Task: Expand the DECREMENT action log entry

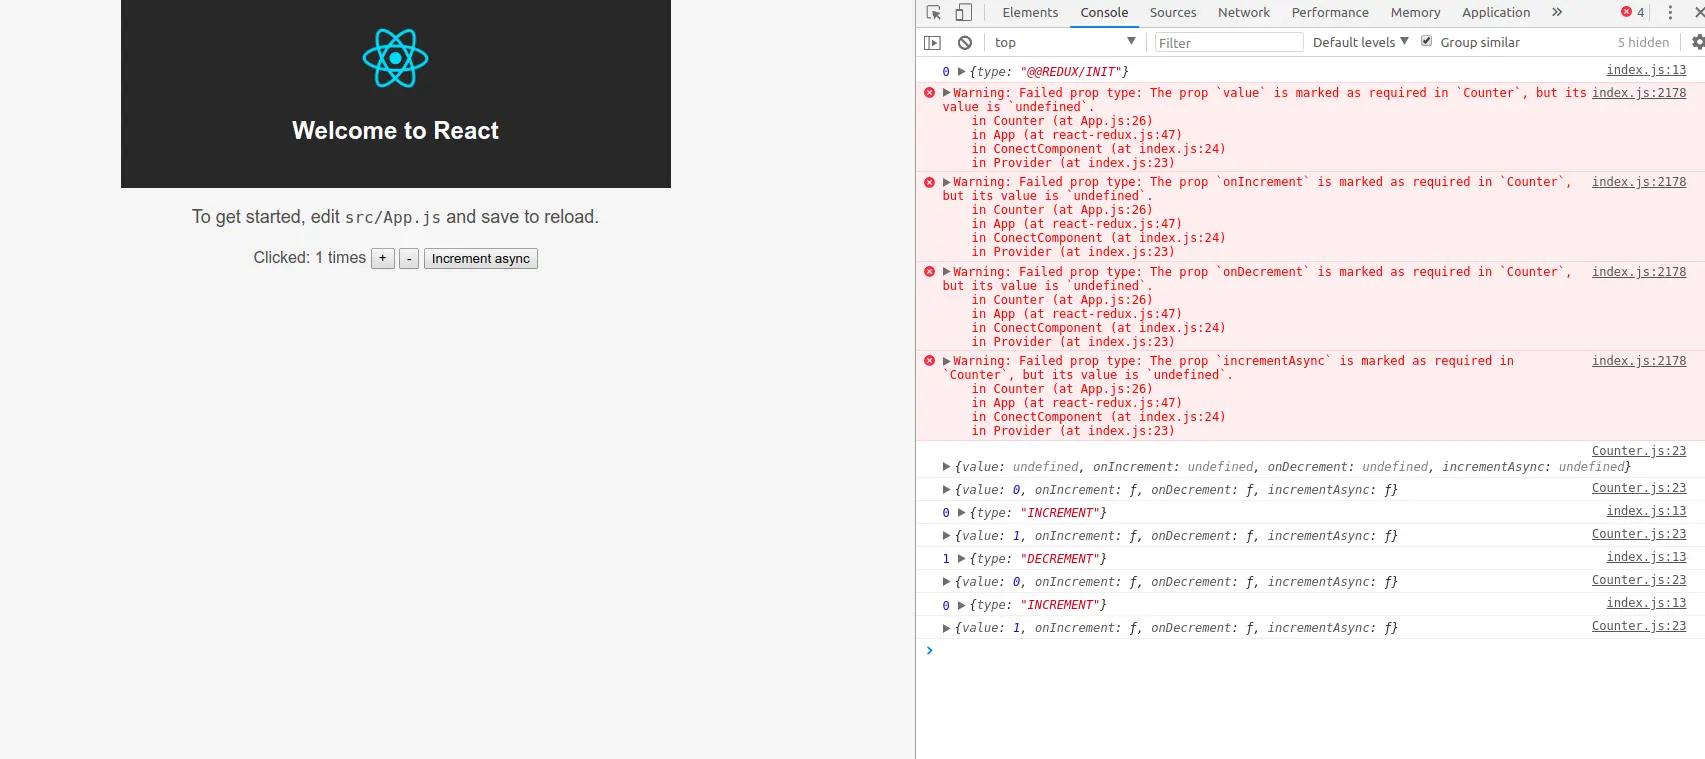Action: point(961,559)
